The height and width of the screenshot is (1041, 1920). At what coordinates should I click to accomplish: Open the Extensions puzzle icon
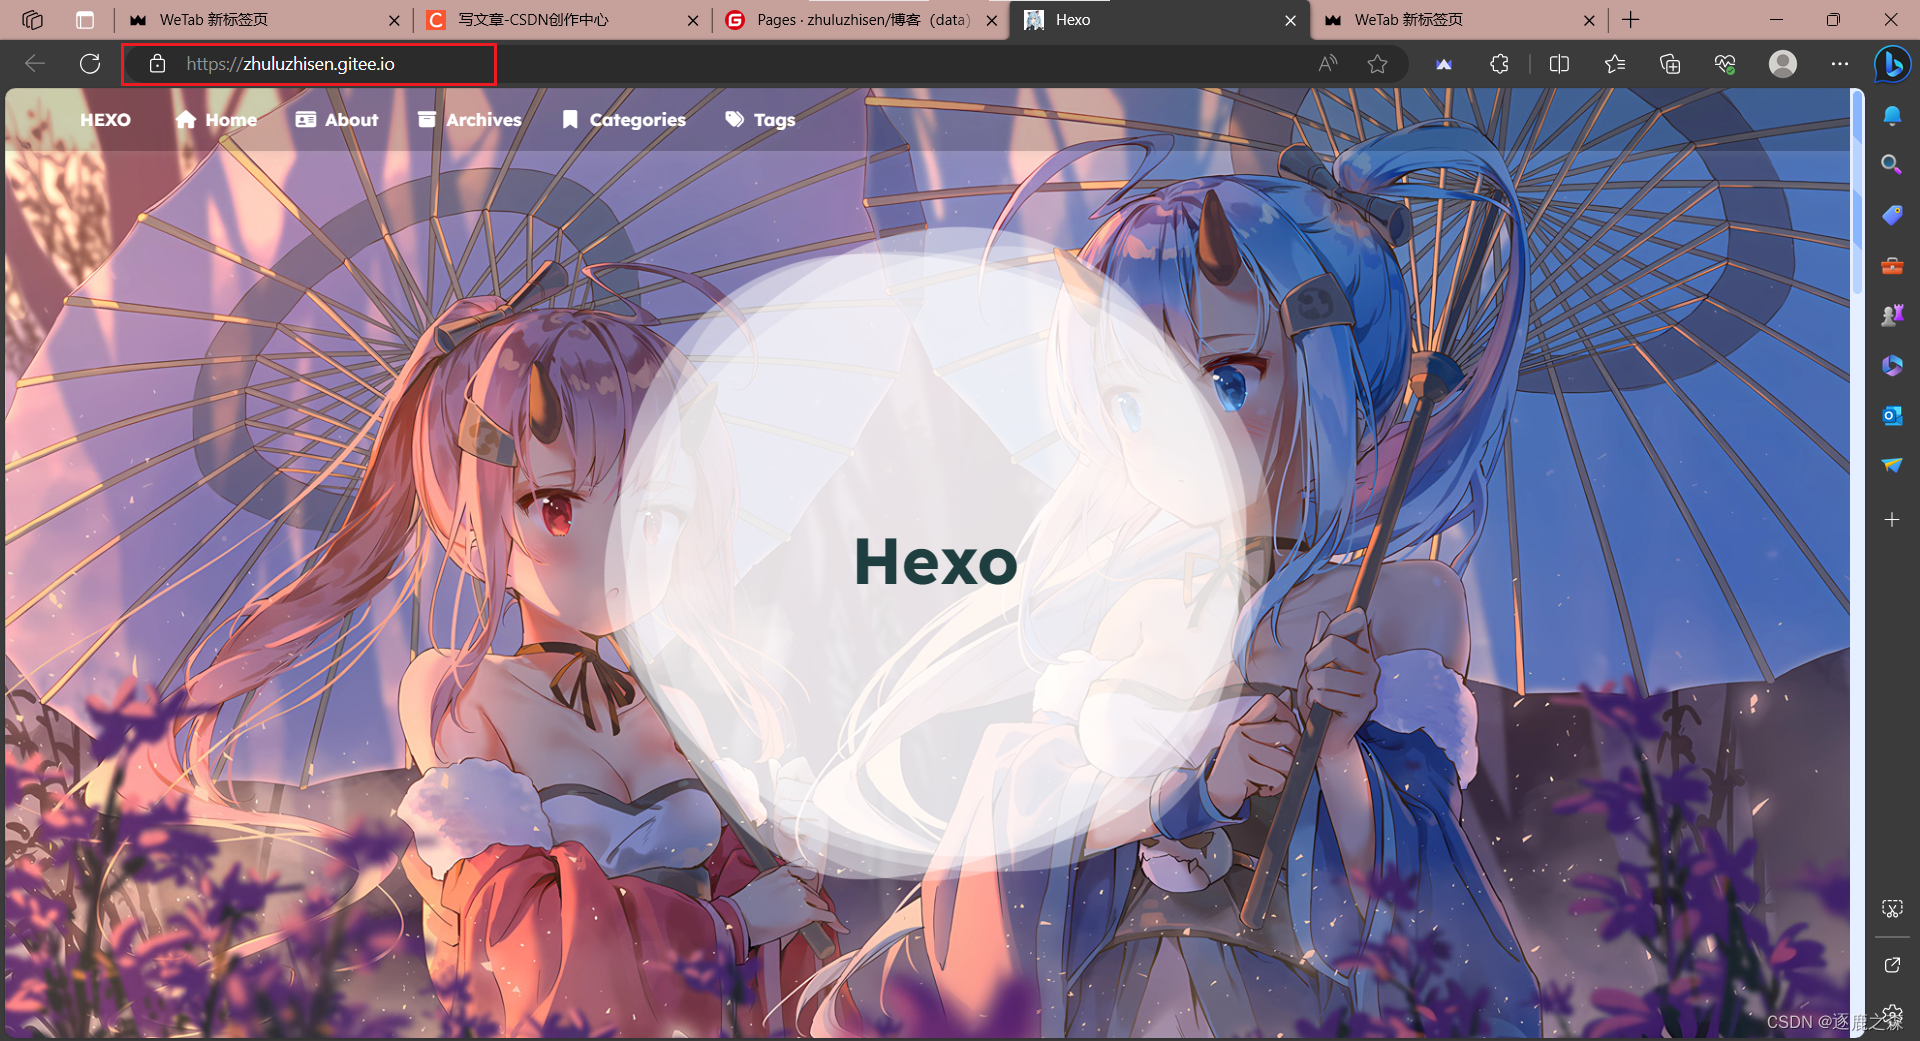click(x=1499, y=64)
